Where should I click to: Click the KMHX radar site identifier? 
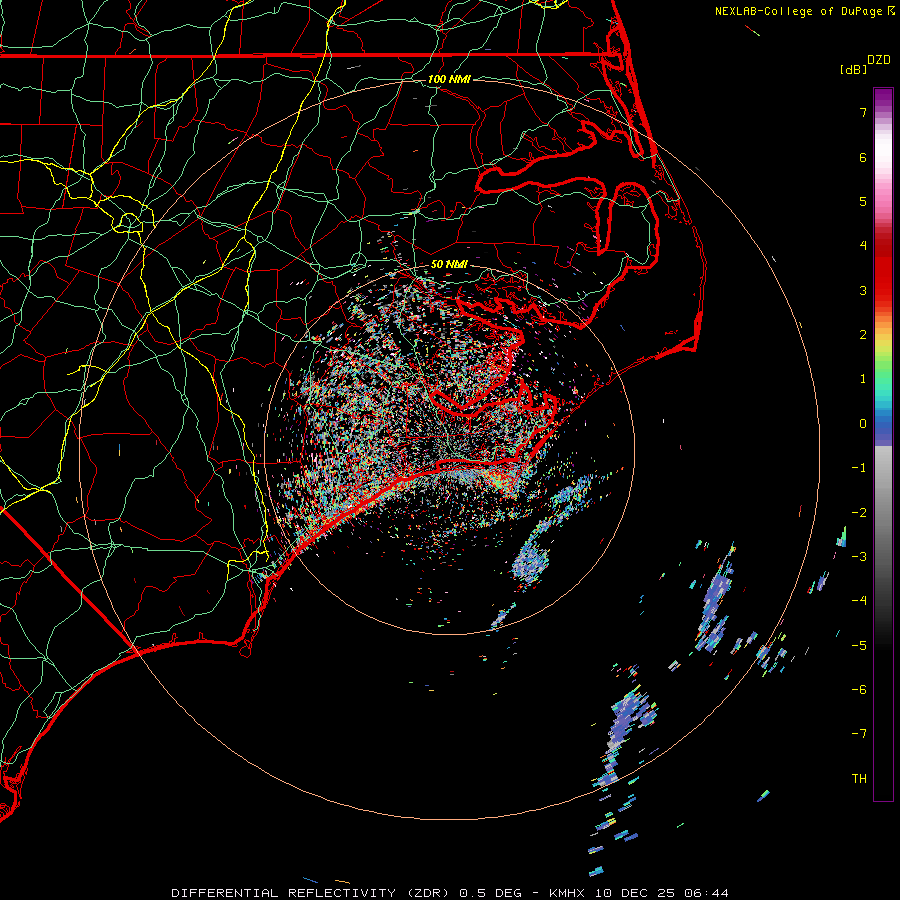[x=569, y=893]
